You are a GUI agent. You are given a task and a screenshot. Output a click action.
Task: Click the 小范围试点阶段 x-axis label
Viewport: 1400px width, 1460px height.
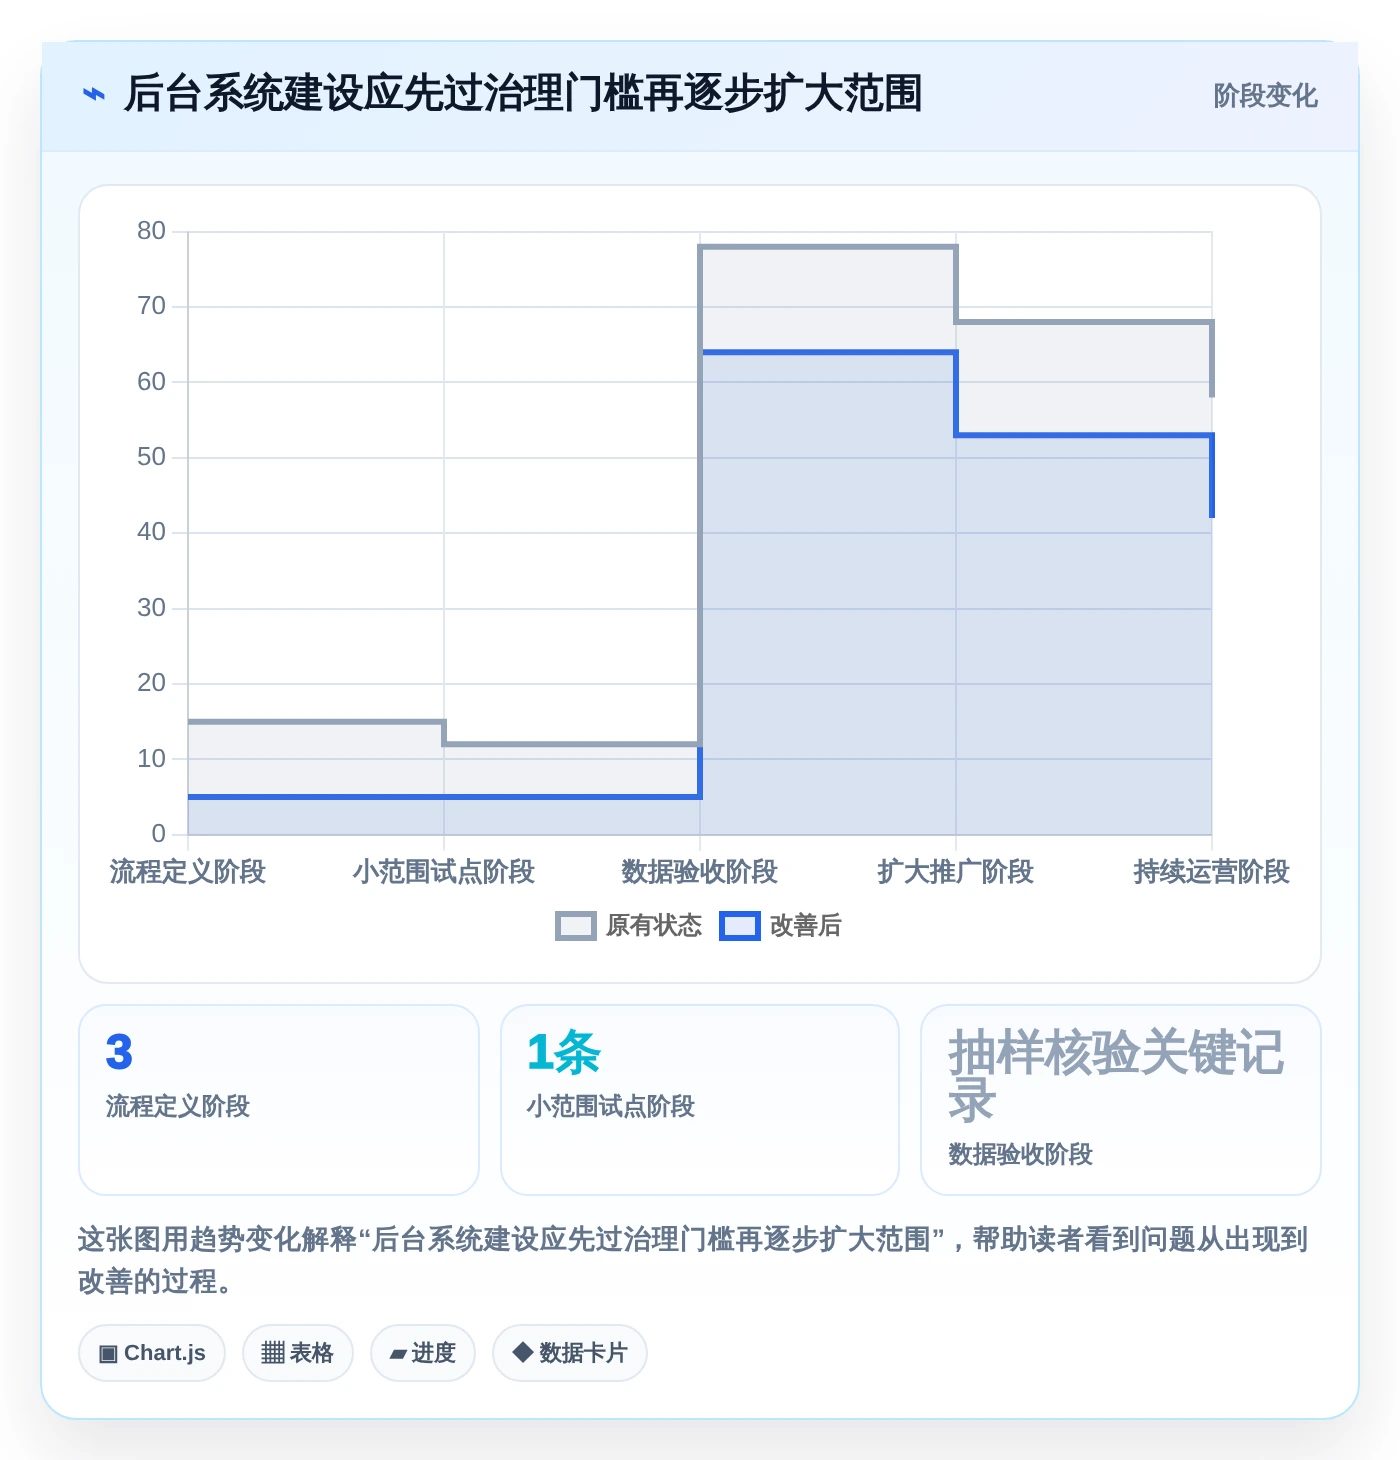click(444, 872)
